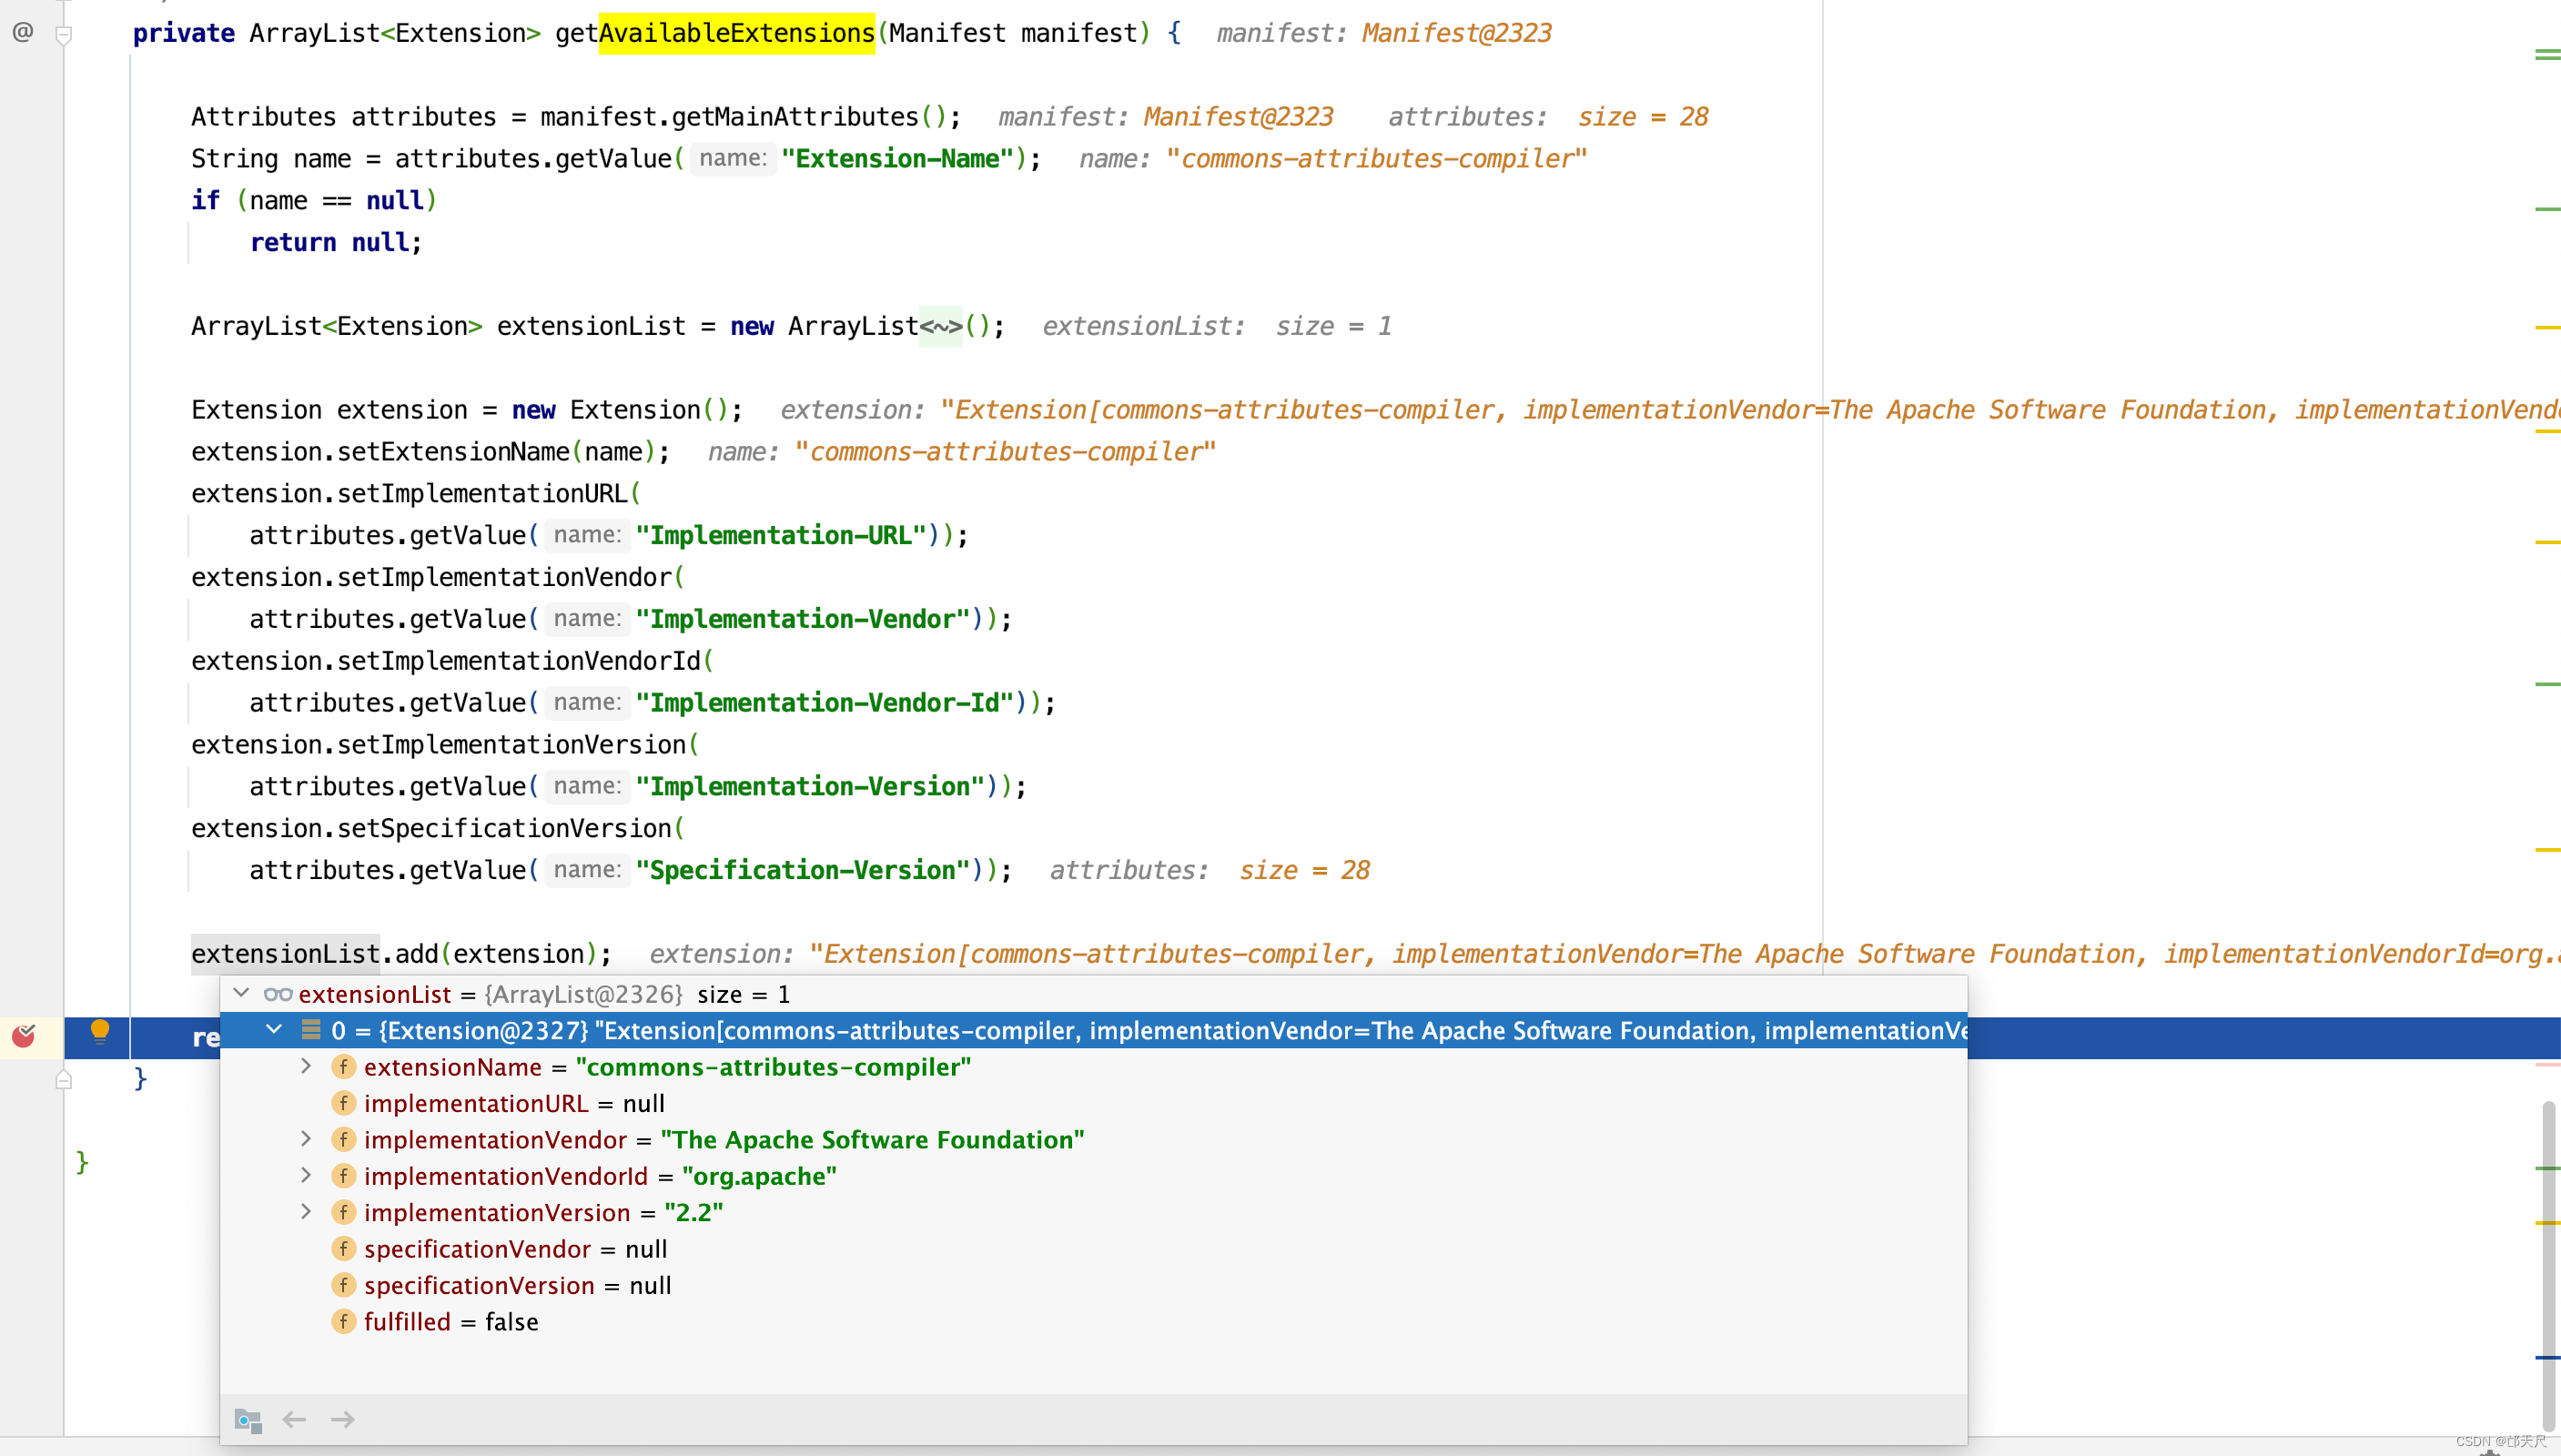Click the forward arrow in popup toolbar
2561x1456 pixels.
click(x=343, y=1419)
